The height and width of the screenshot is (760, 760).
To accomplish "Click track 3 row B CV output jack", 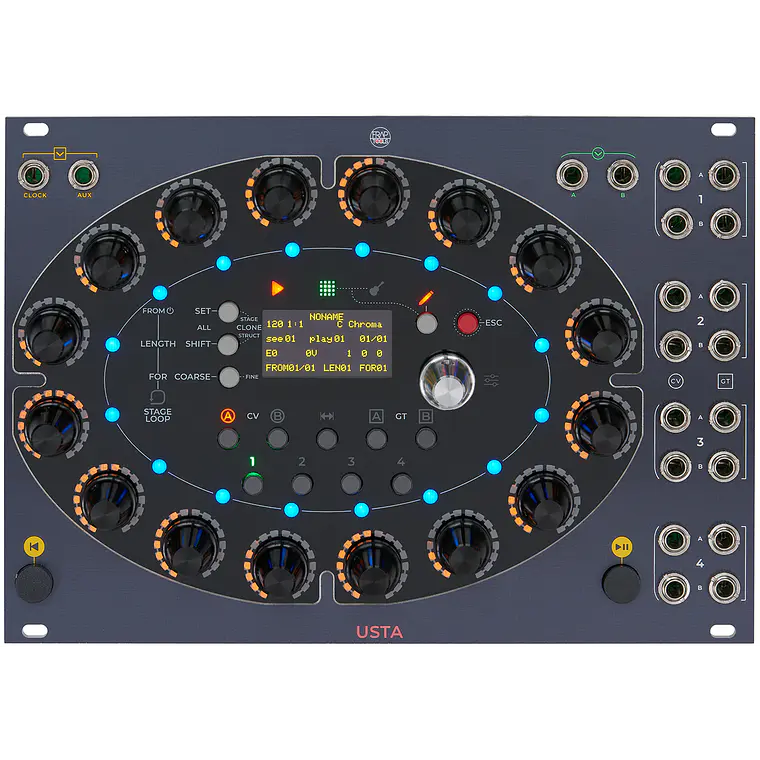I will click(x=675, y=466).
